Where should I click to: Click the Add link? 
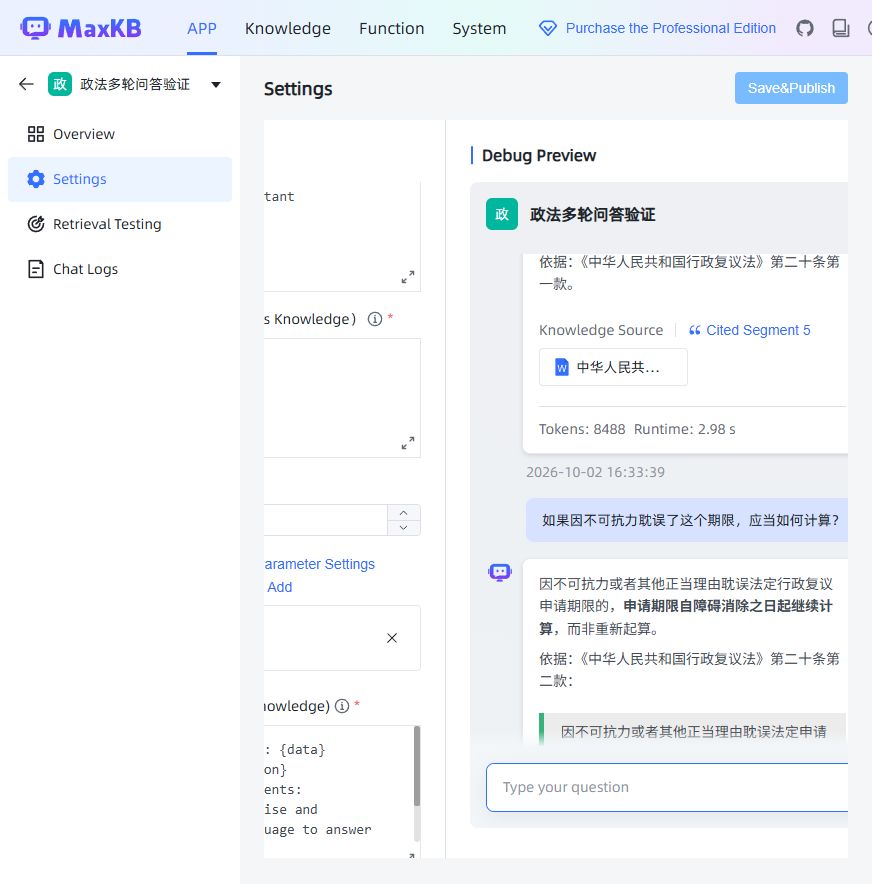280,587
